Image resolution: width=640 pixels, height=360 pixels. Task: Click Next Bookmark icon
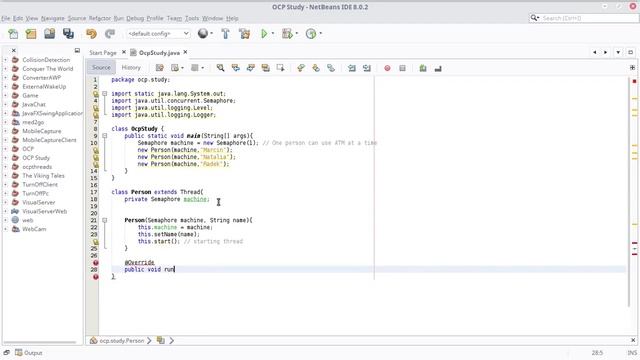coord(316,68)
